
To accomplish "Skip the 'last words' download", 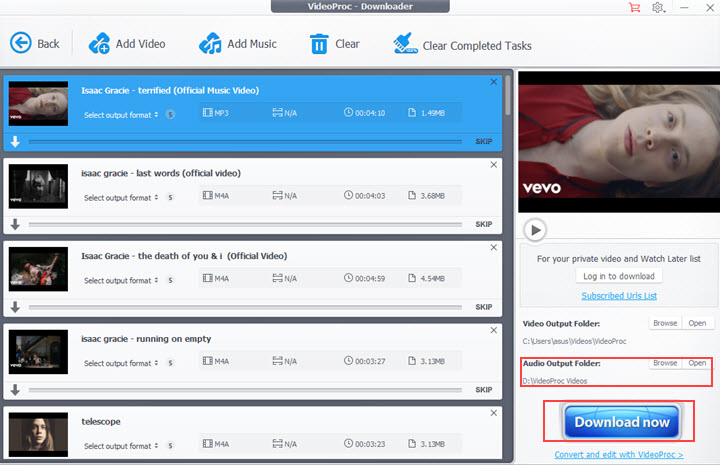I will (x=484, y=224).
